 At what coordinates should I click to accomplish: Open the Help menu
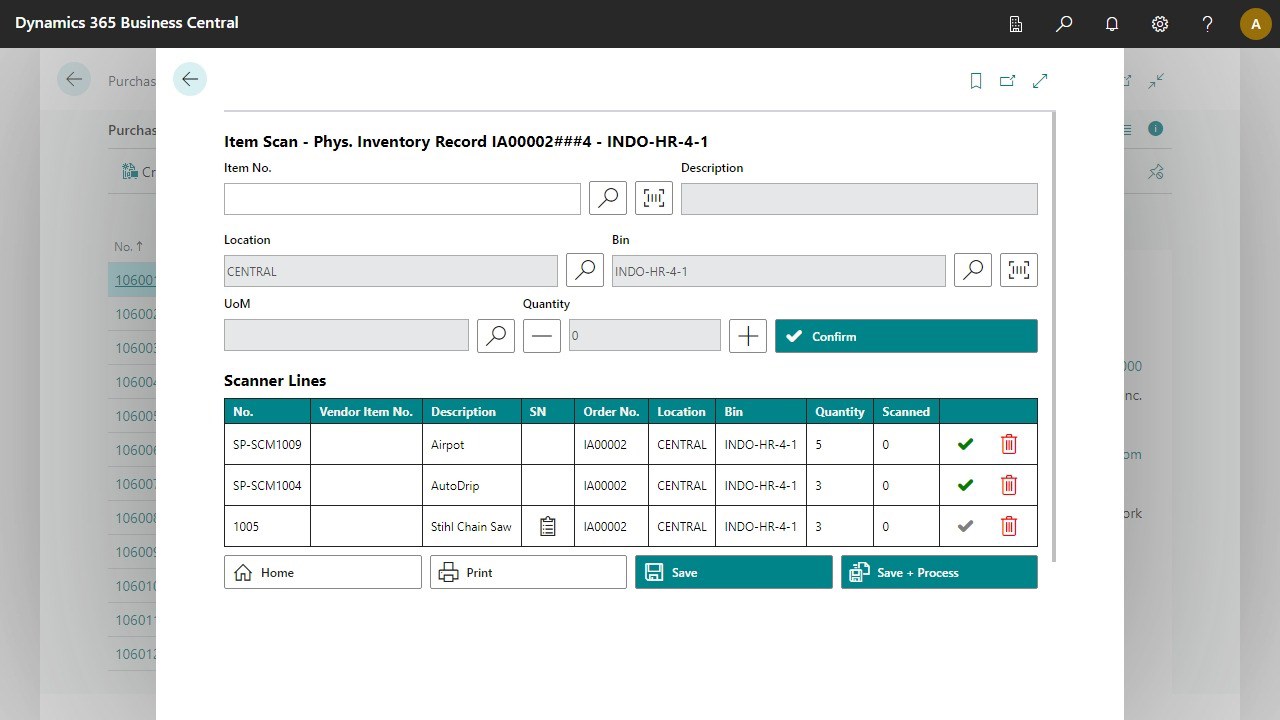point(1207,23)
